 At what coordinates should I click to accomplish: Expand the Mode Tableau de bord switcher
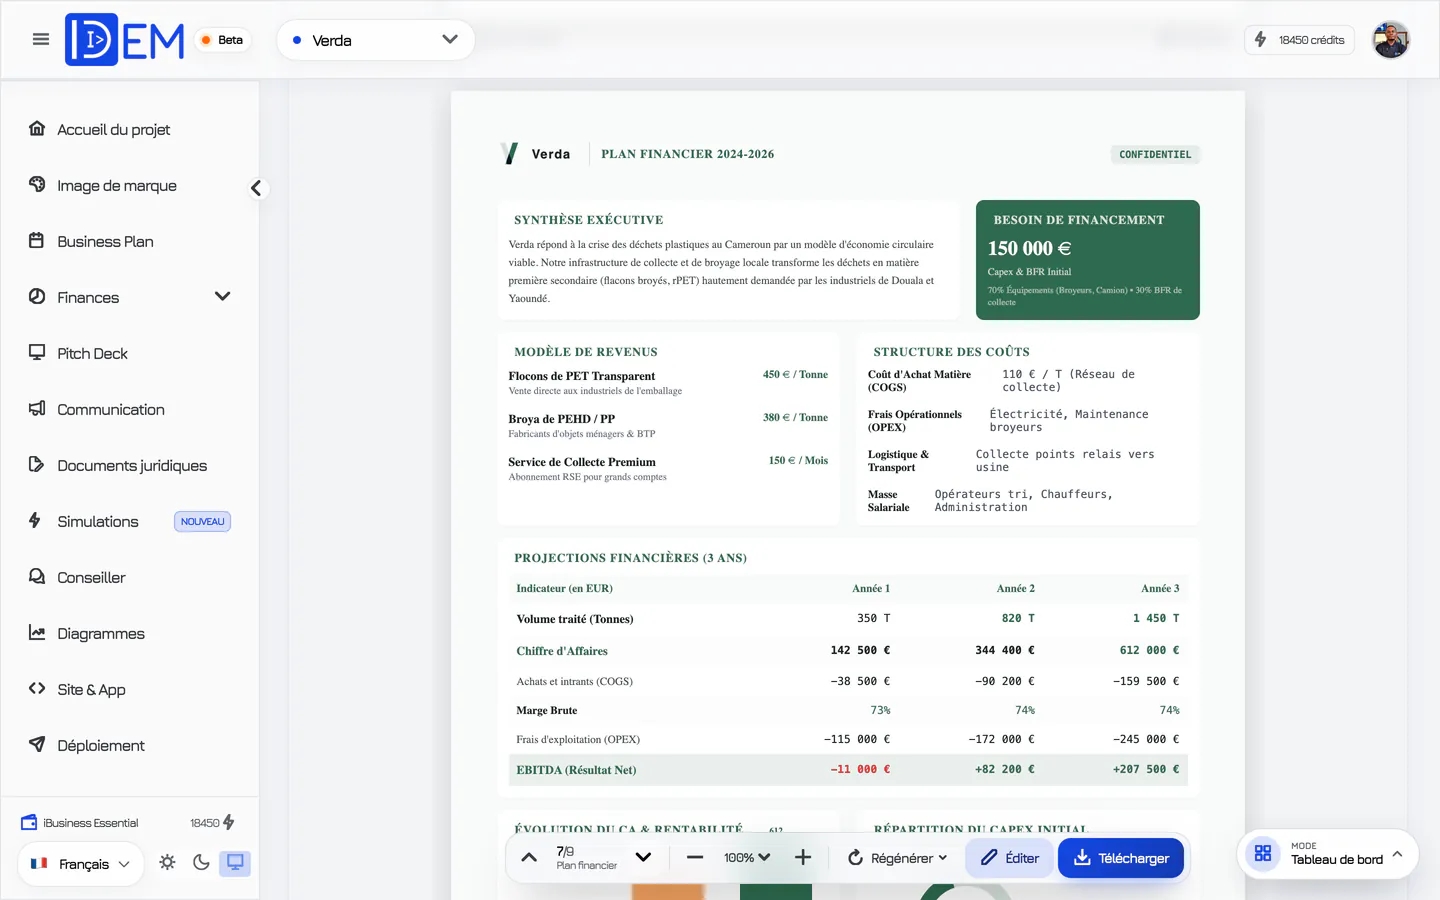1328,854
